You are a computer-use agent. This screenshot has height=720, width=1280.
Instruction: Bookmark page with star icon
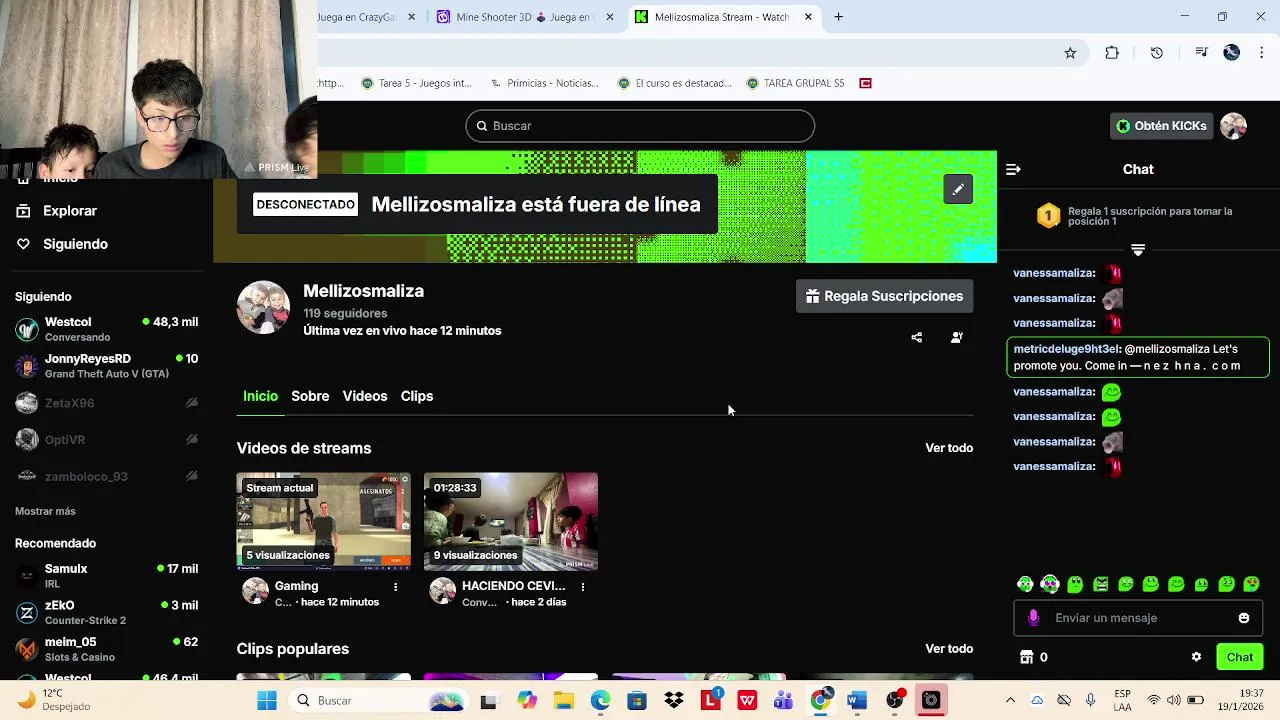(x=1070, y=53)
